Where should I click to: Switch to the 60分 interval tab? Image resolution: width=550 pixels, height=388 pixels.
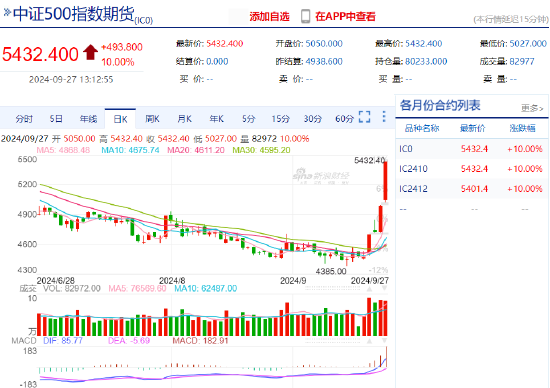(x=344, y=119)
